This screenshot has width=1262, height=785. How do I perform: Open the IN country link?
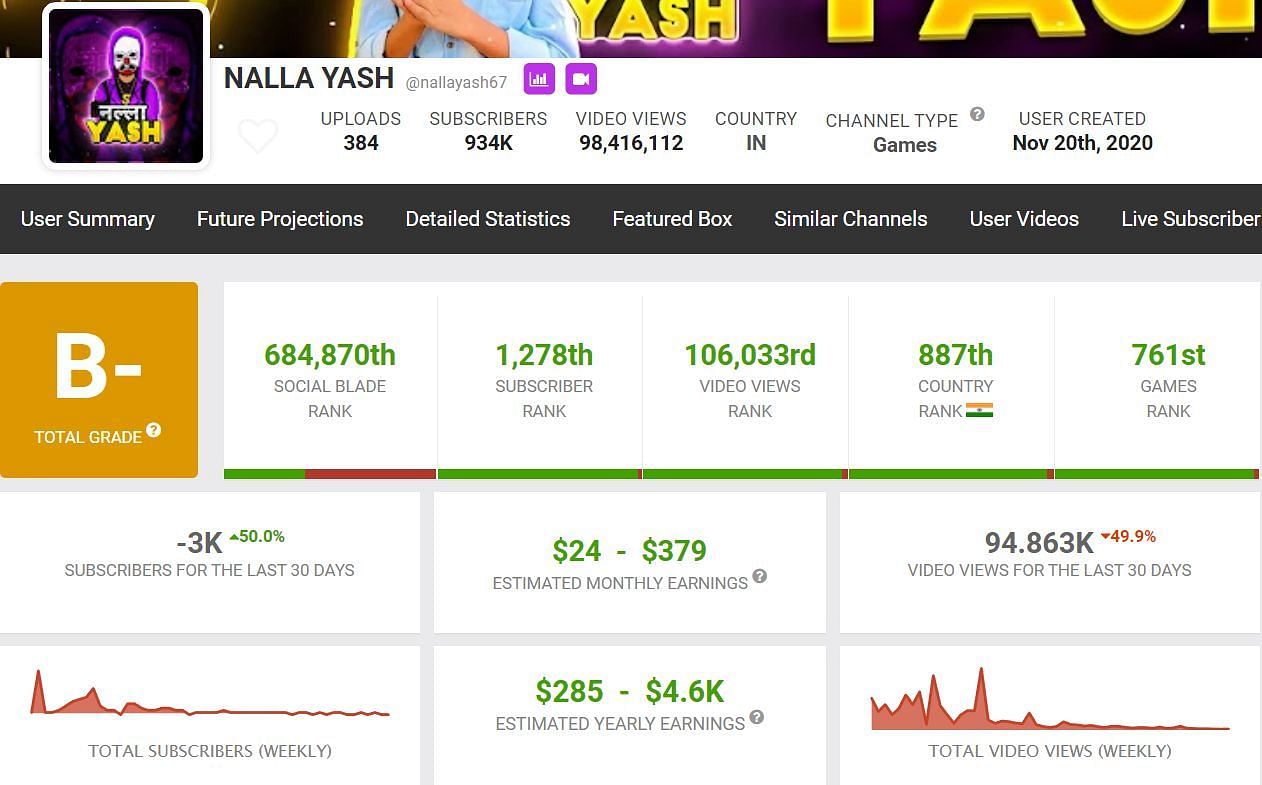click(x=756, y=143)
